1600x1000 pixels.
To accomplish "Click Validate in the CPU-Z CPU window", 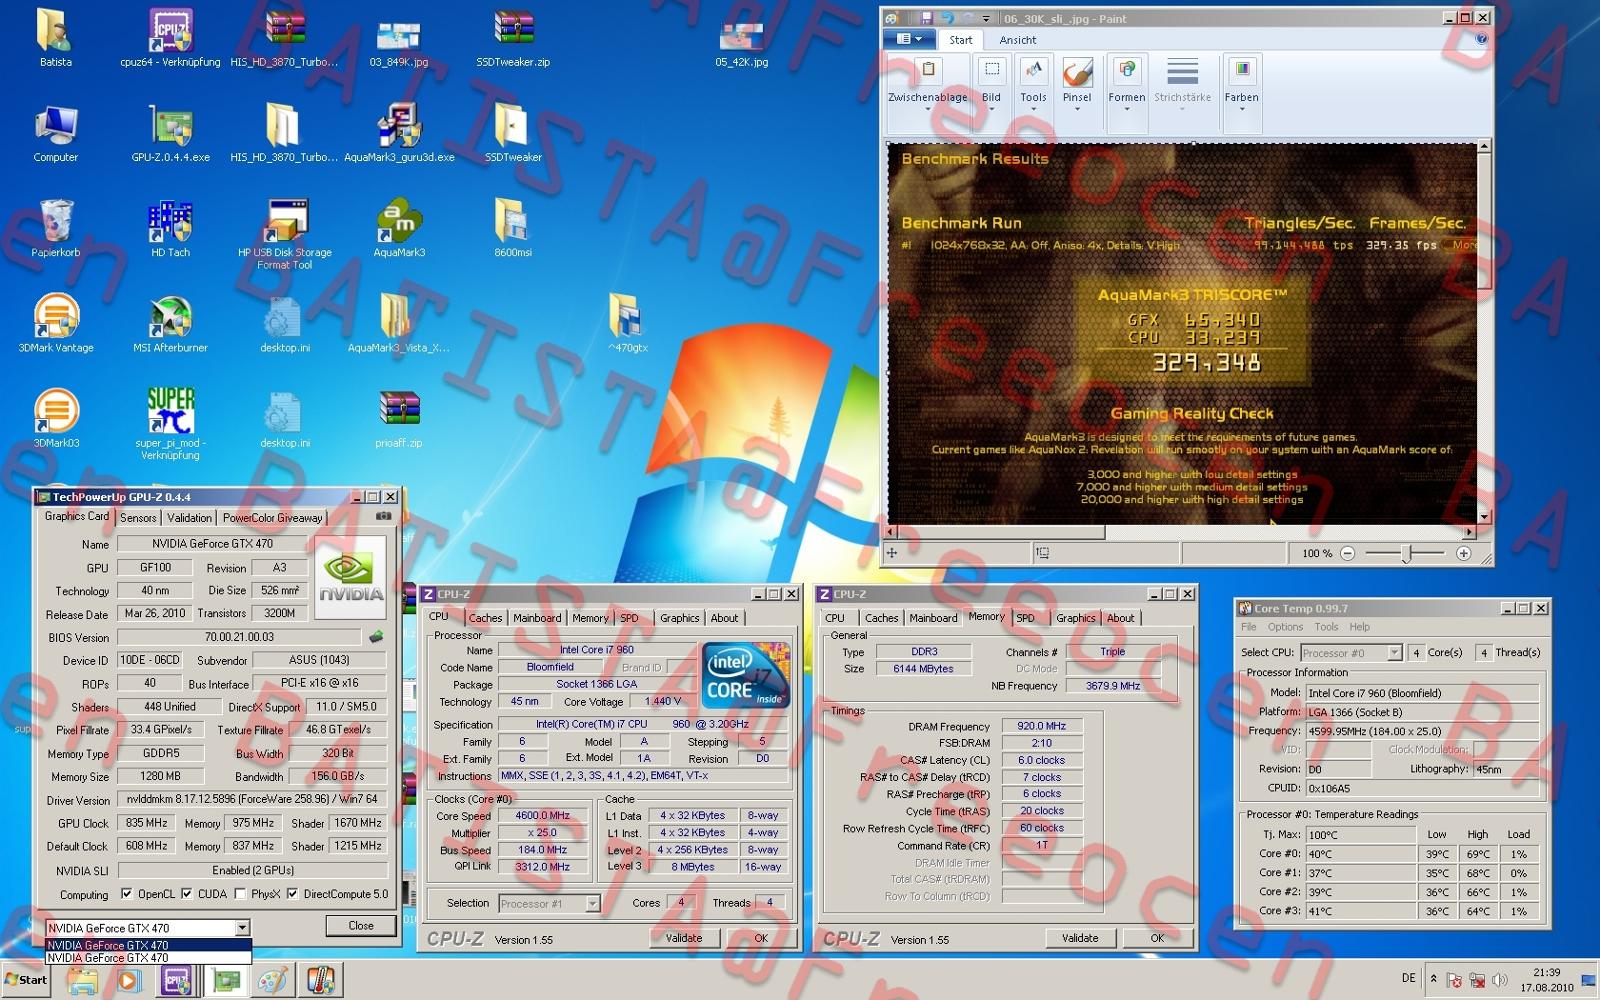I will [x=684, y=938].
